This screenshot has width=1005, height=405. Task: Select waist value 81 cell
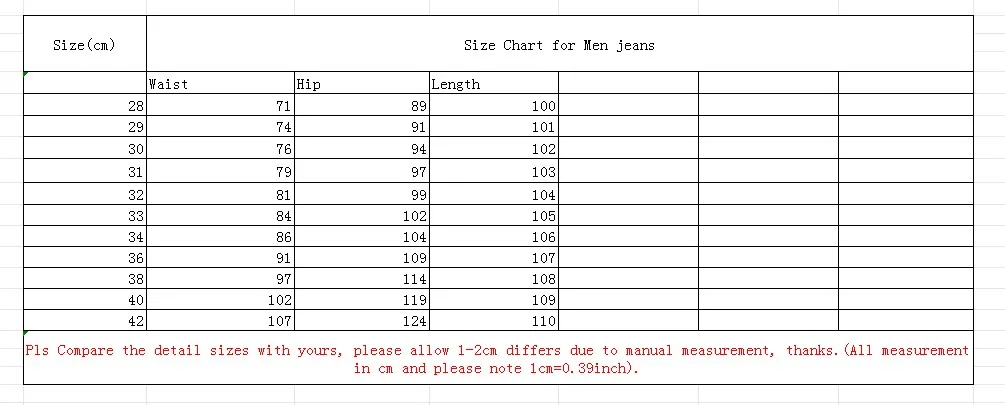[x=220, y=195]
